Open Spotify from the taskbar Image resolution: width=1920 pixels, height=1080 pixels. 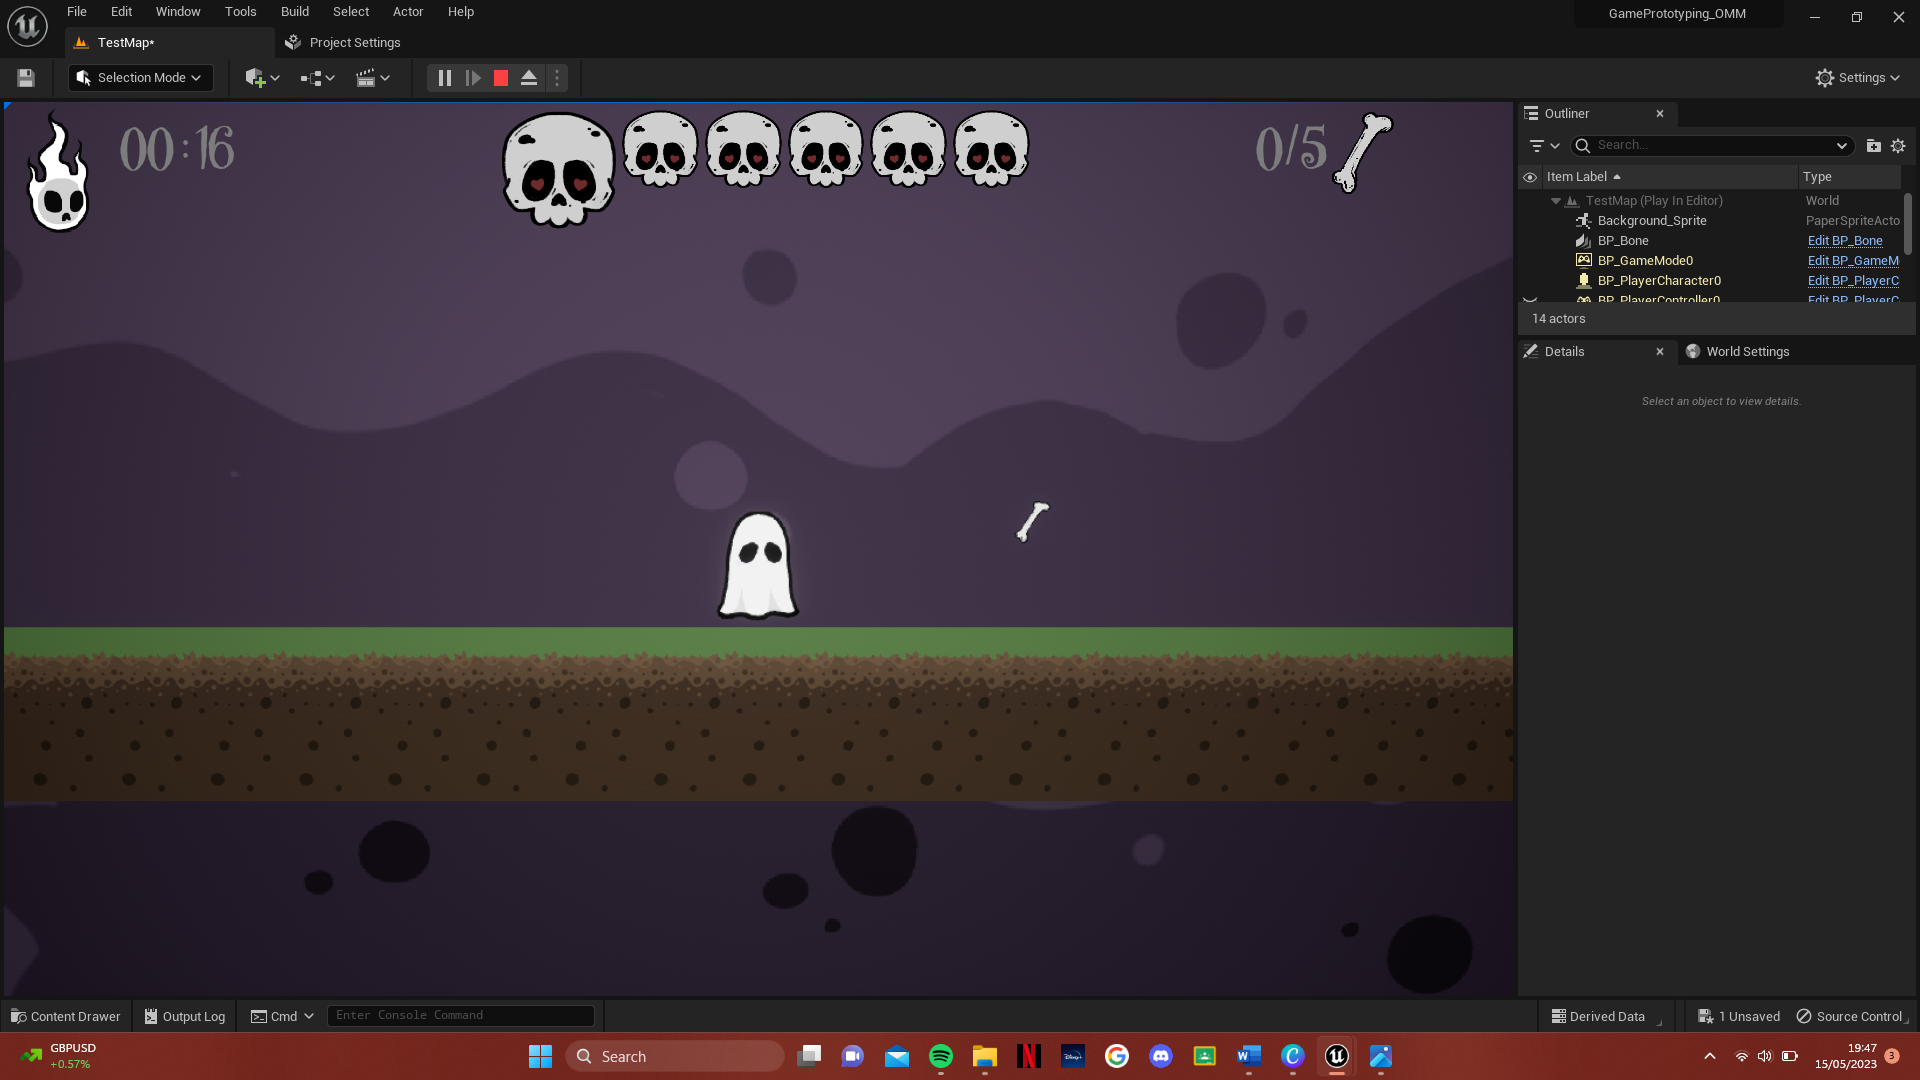[941, 1056]
